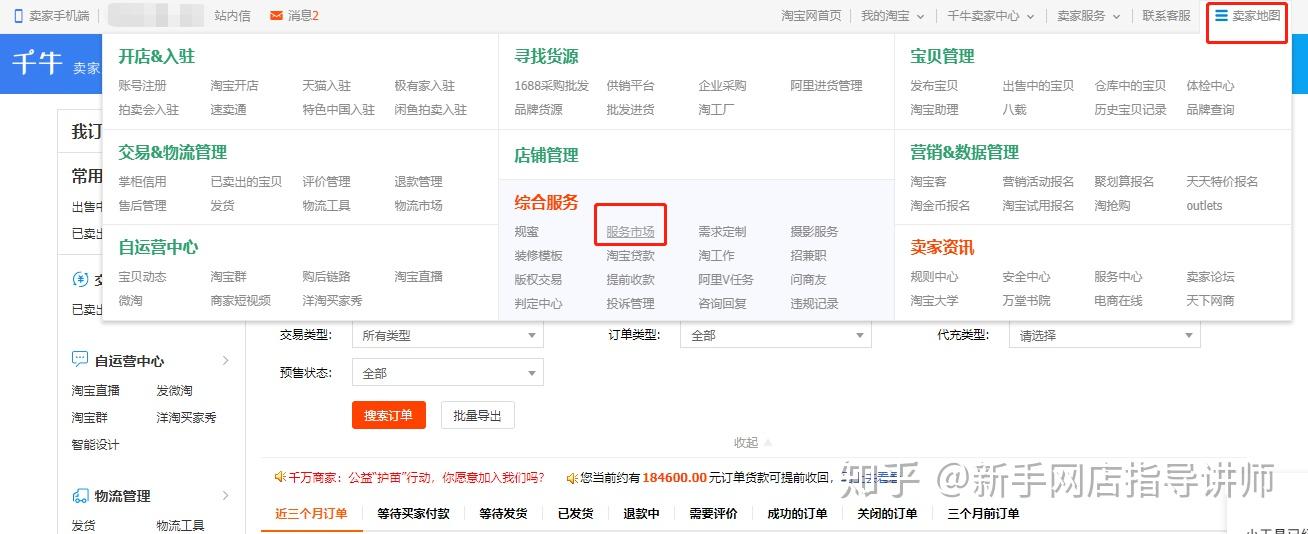The height and width of the screenshot is (534, 1308).
Task: Open 物流工具 in seller map
Action: 327,206
